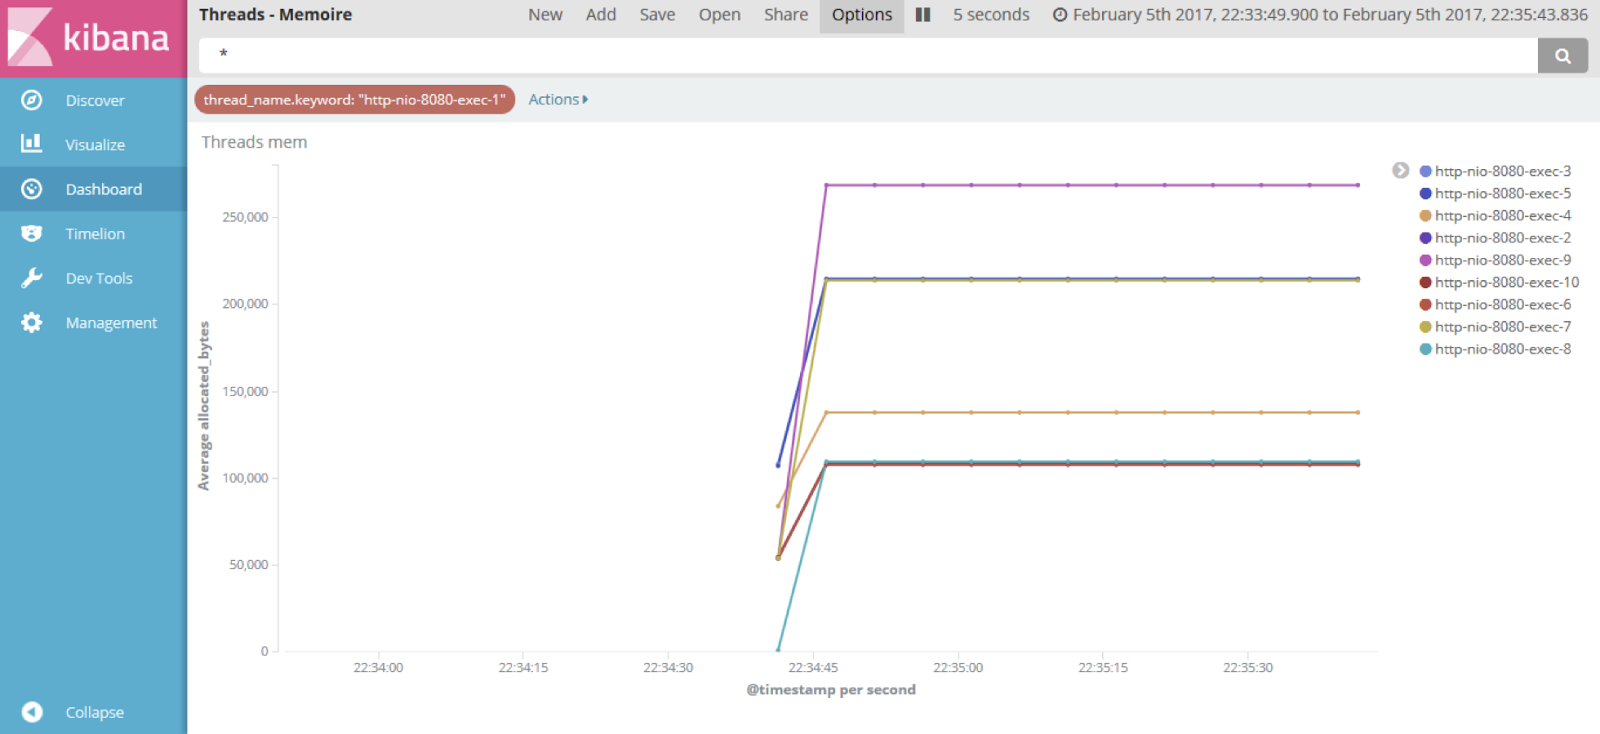Open Discover via its compass icon
Image resolution: width=1600 pixels, height=734 pixels.
[x=32, y=100]
